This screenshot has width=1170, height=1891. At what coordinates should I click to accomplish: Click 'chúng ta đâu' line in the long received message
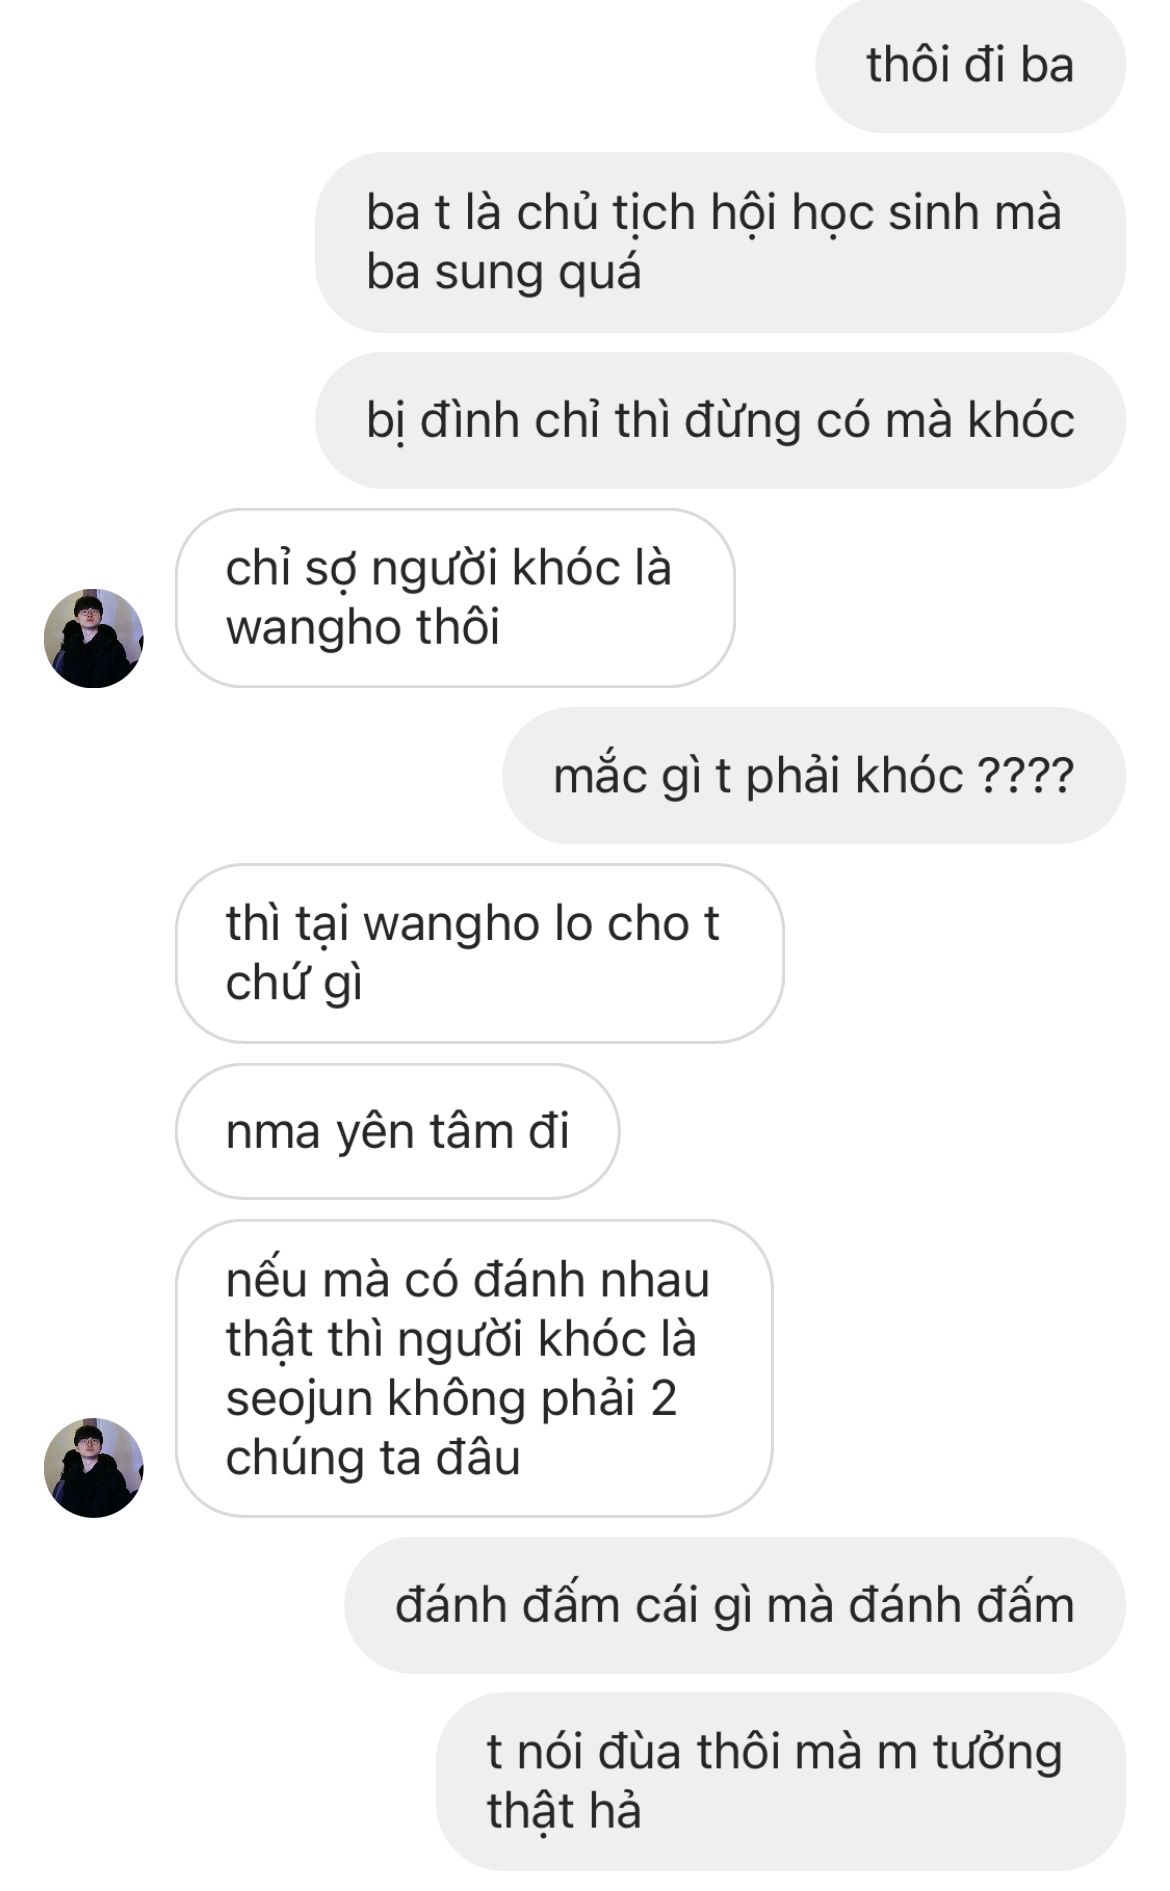[373, 1458]
